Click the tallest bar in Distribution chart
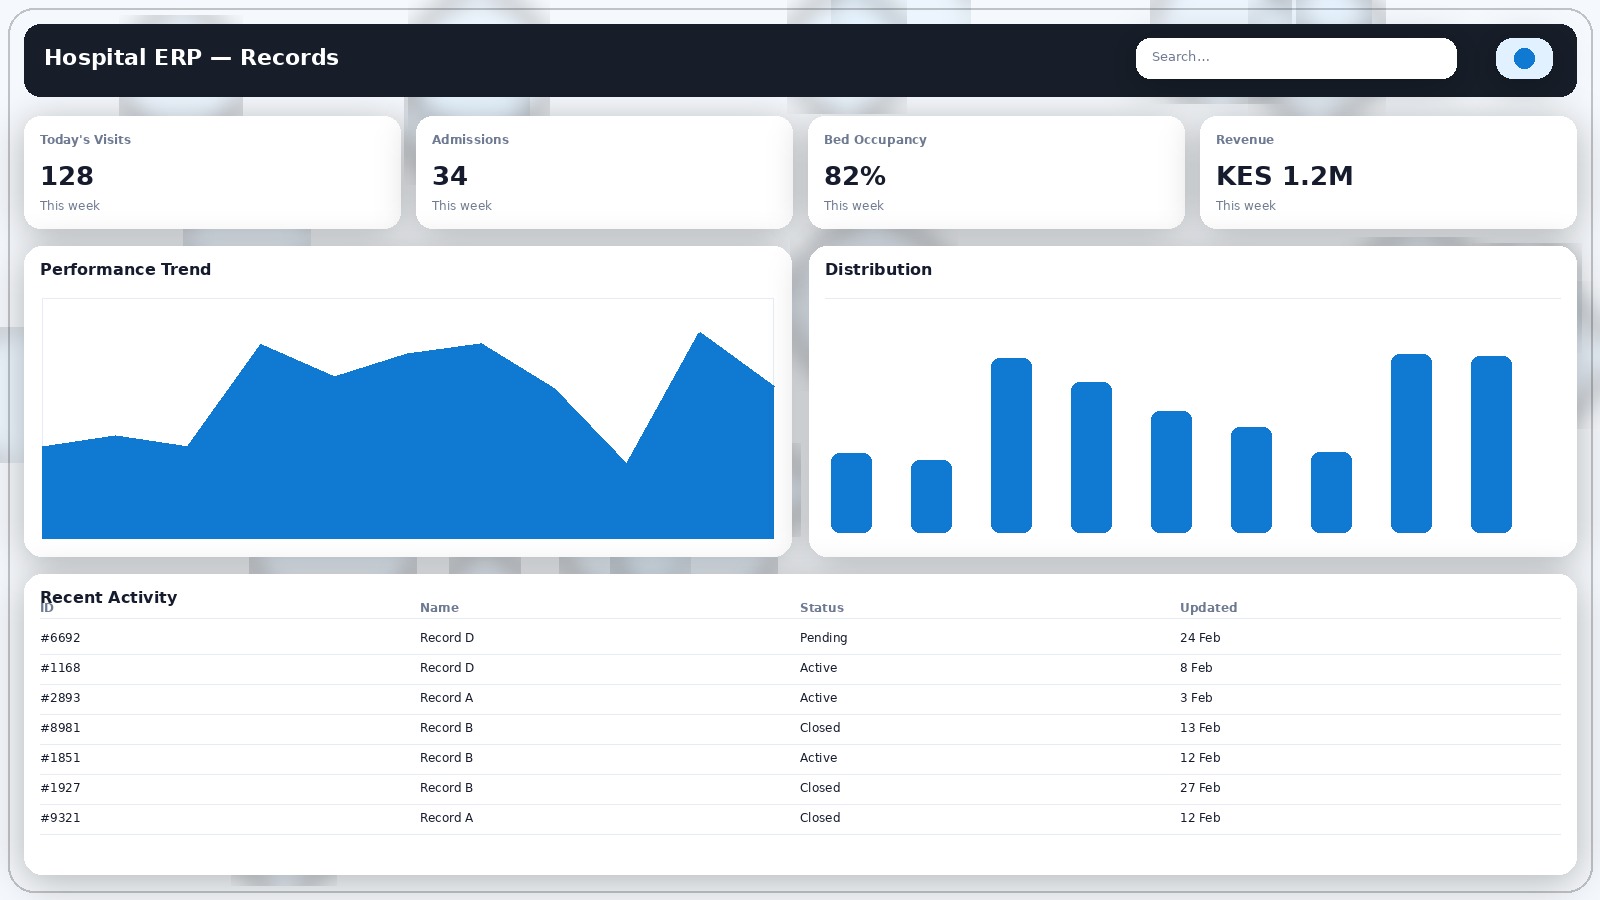 coord(1411,443)
